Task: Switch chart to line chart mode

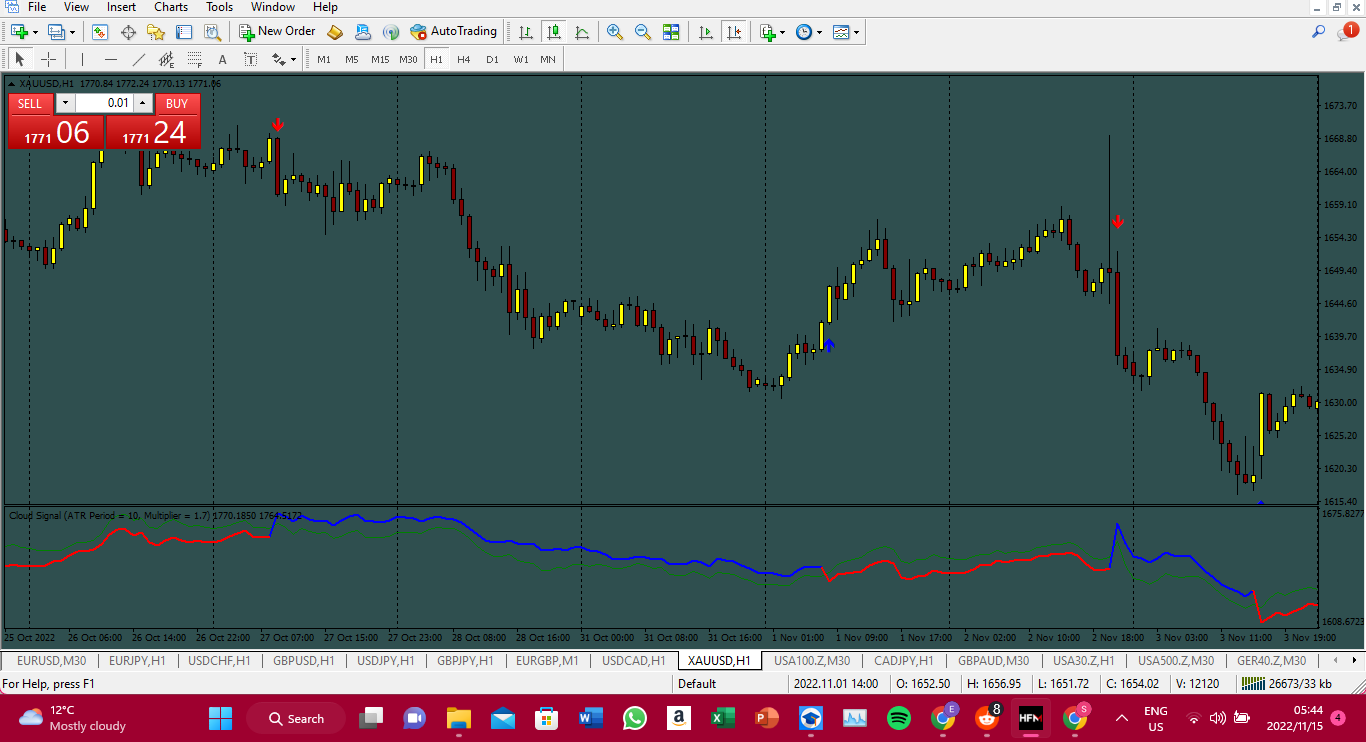Action: tap(582, 32)
